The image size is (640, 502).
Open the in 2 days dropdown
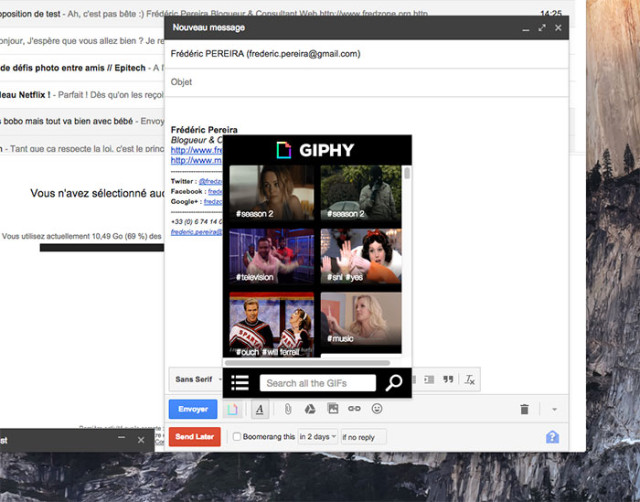click(x=318, y=437)
